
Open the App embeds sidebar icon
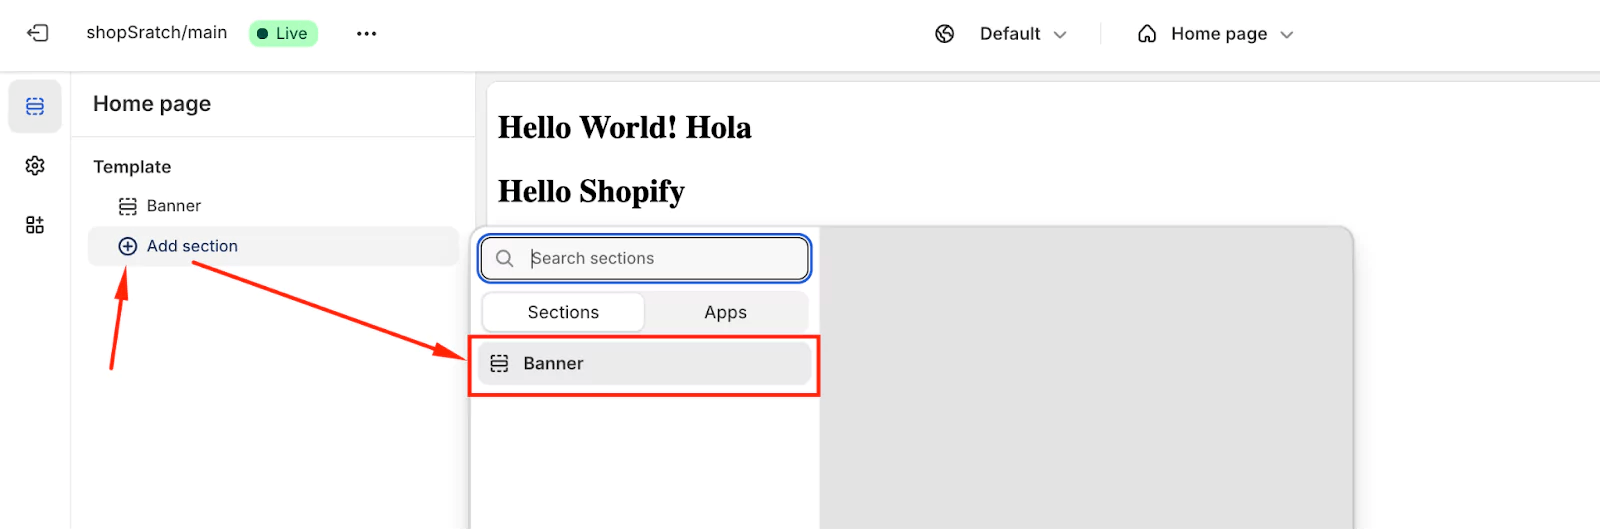pos(35,225)
